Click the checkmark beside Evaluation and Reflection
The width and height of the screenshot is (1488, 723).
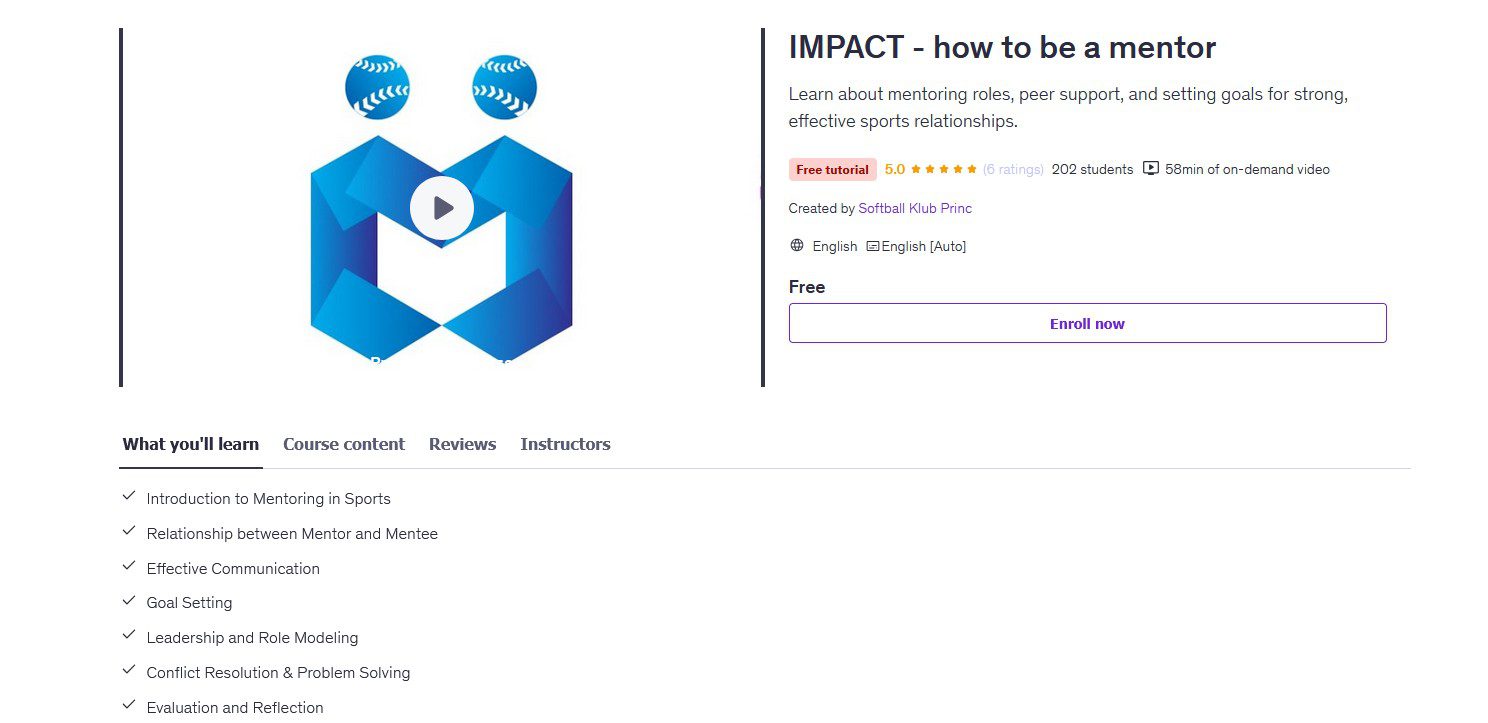129,704
